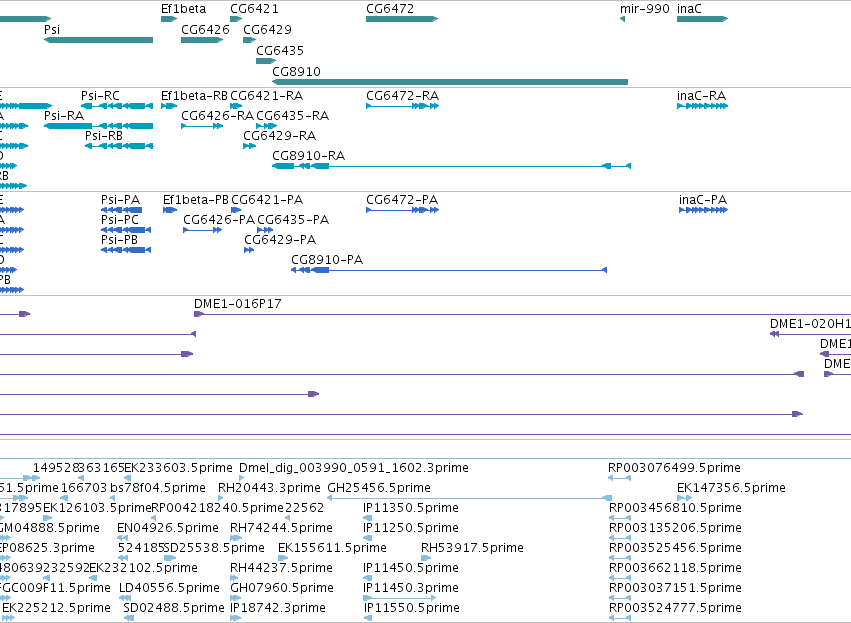
Task: Click the Psi-PA CDS label
Action: click(x=120, y=200)
